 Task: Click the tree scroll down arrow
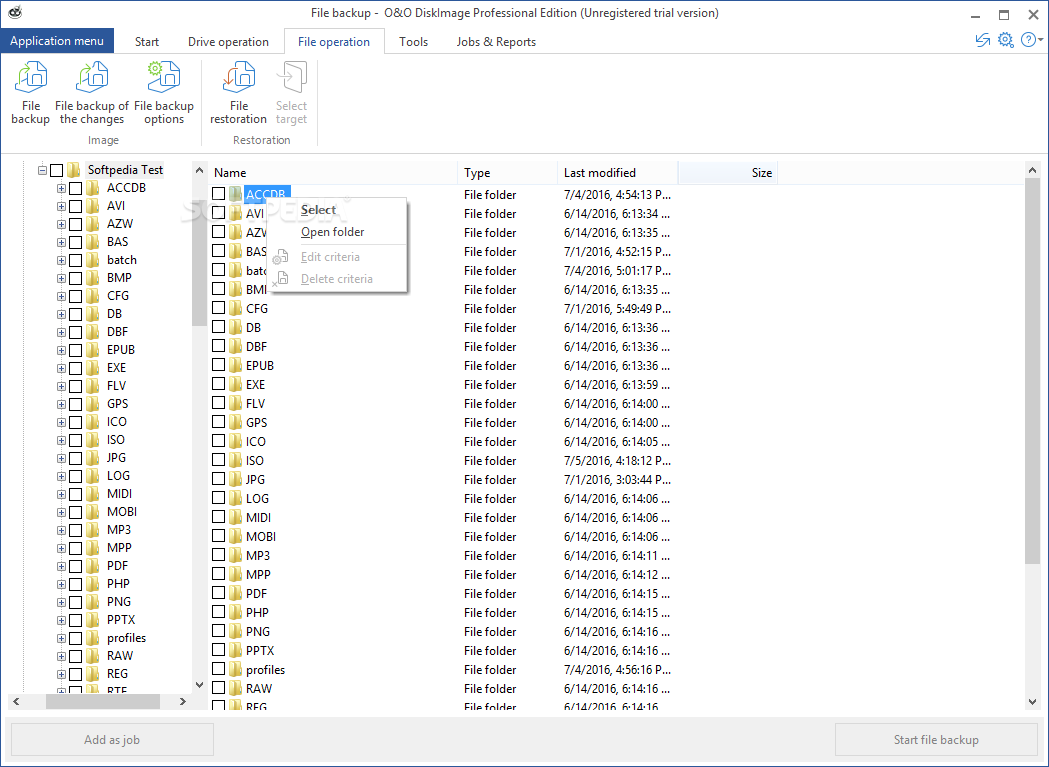tap(199, 685)
